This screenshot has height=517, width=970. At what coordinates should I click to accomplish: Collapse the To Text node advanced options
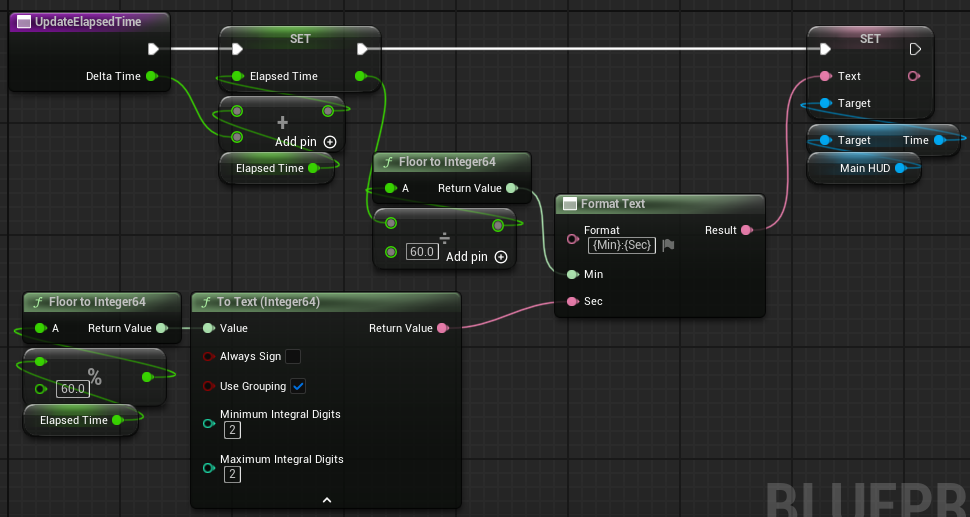click(327, 500)
